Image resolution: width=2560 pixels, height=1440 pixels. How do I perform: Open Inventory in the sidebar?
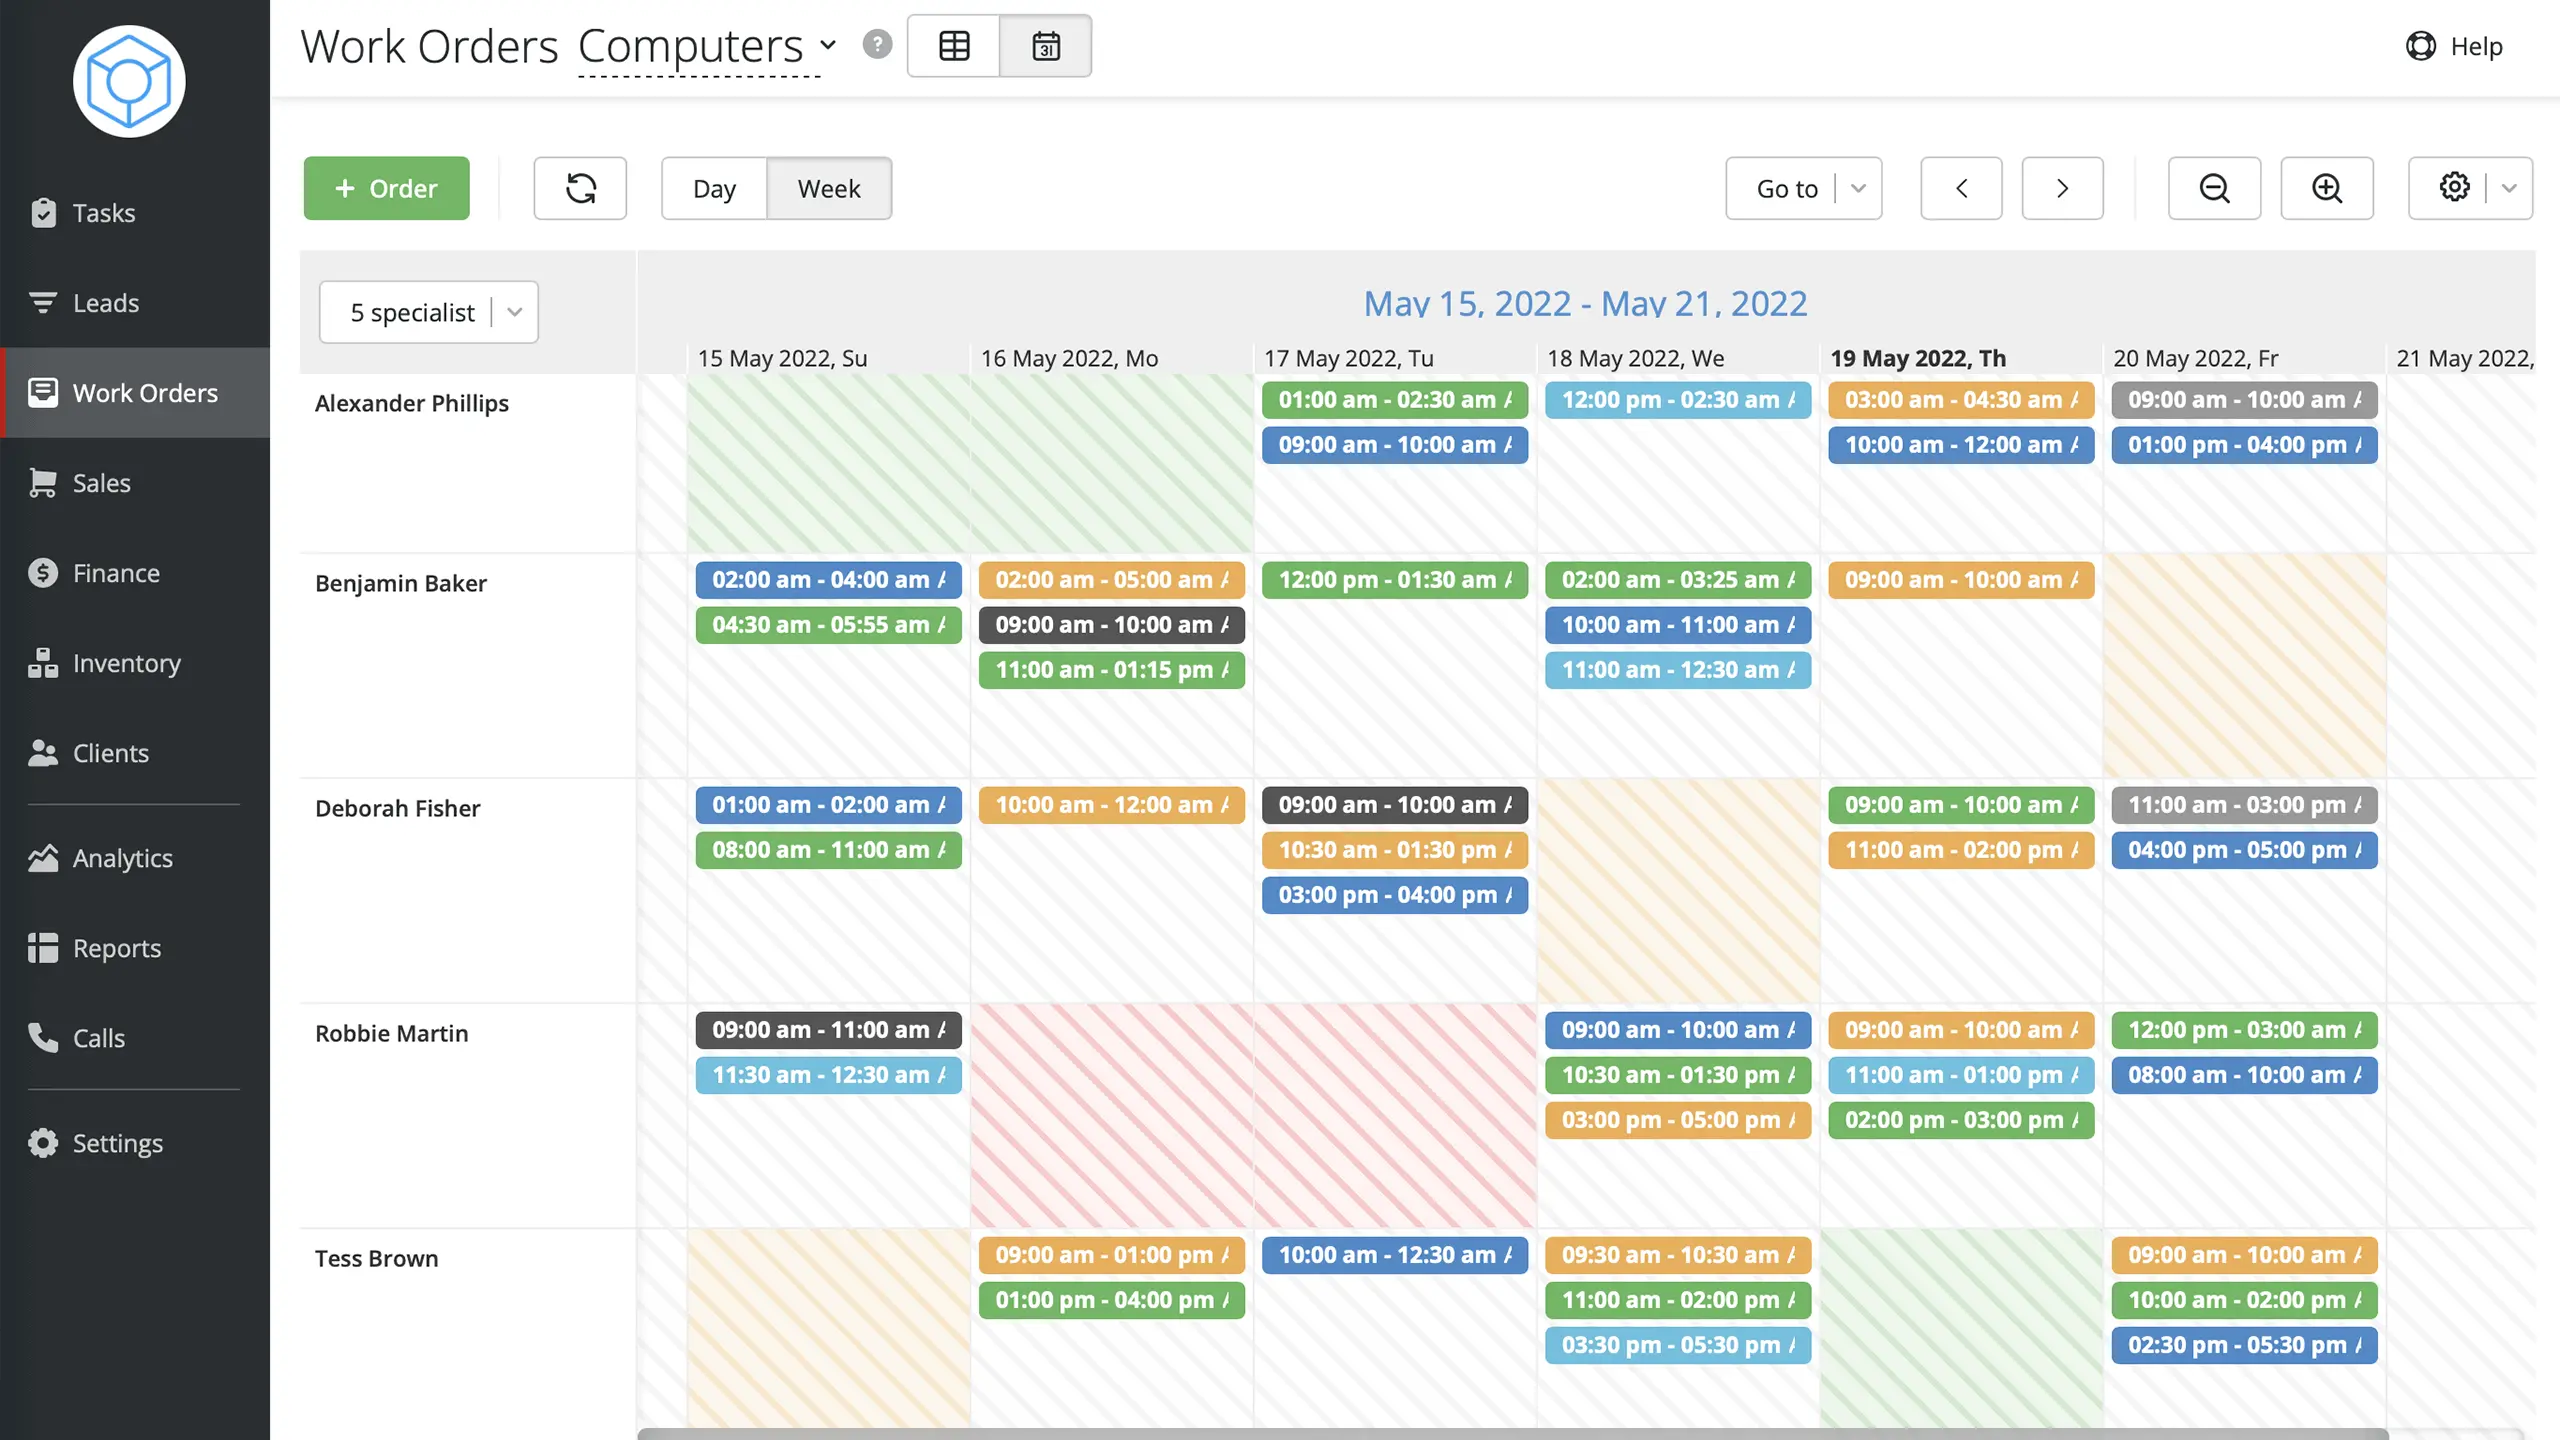(126, 663)
